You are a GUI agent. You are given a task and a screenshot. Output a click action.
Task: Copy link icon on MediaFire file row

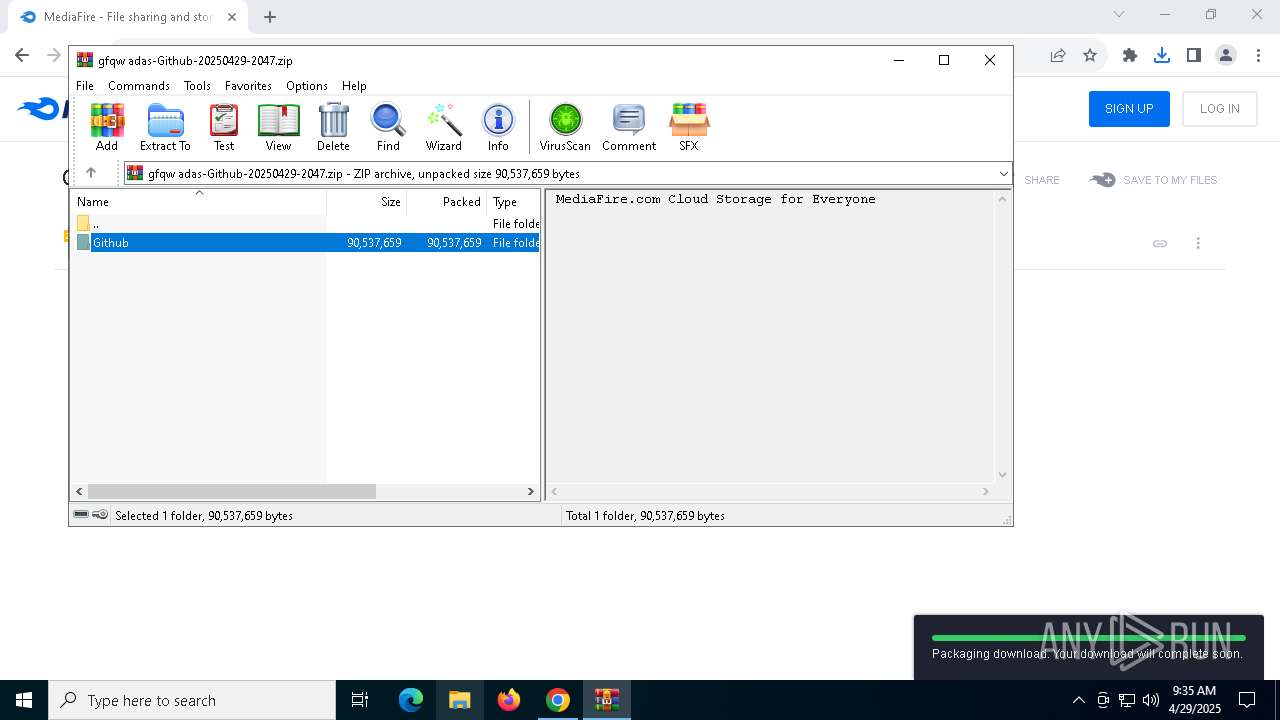[x=1160, y=243]
